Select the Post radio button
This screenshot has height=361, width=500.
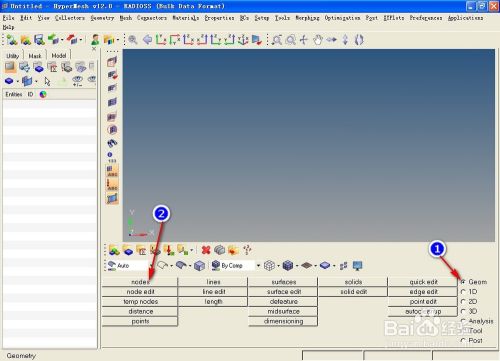[x=463, y=340]
